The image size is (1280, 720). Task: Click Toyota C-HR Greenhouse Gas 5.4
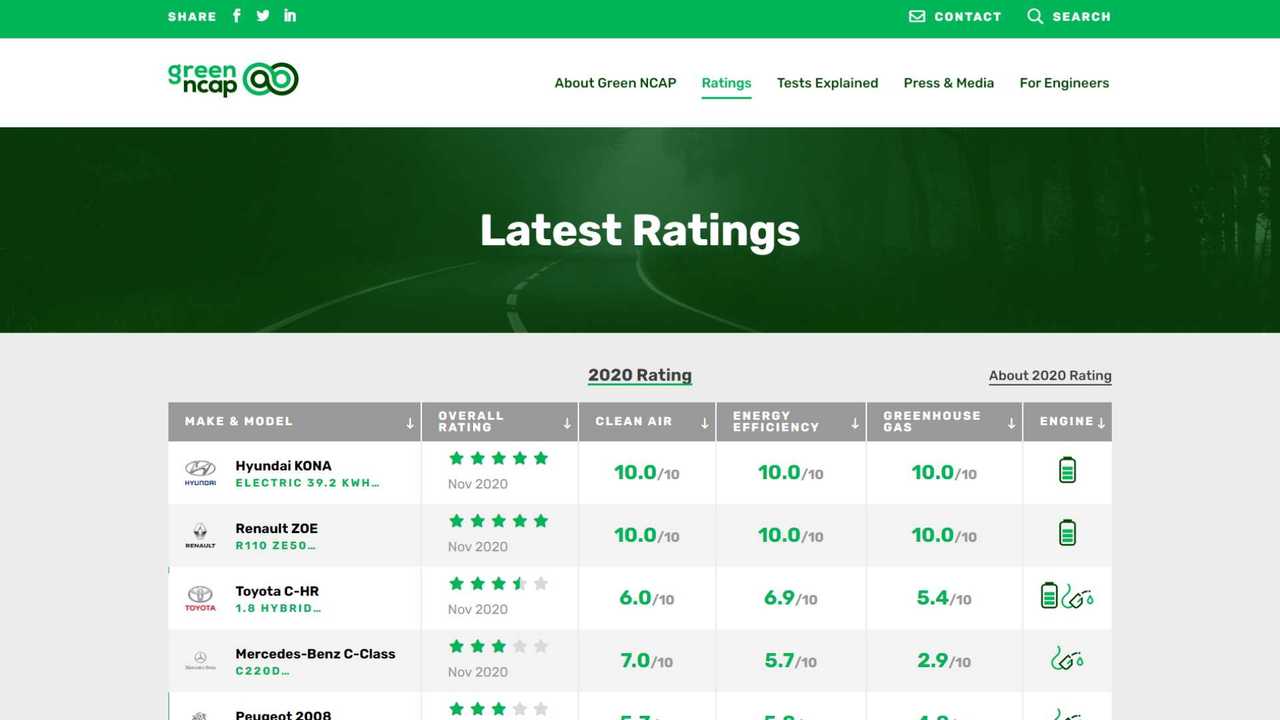[x=944, y=598]
